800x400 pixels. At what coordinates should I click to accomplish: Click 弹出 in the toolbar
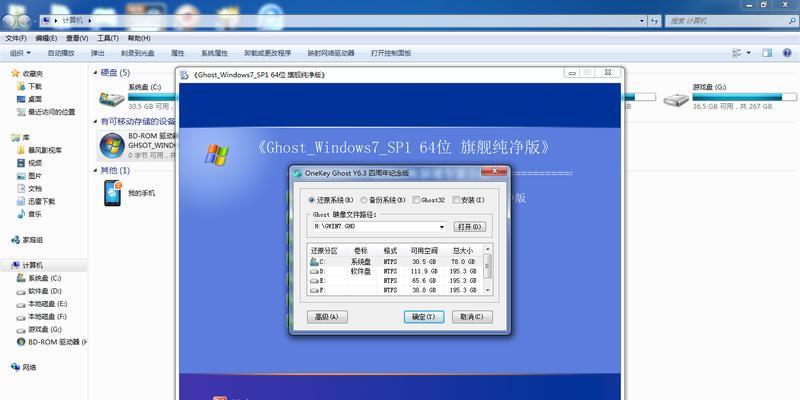tap(97, 53)
